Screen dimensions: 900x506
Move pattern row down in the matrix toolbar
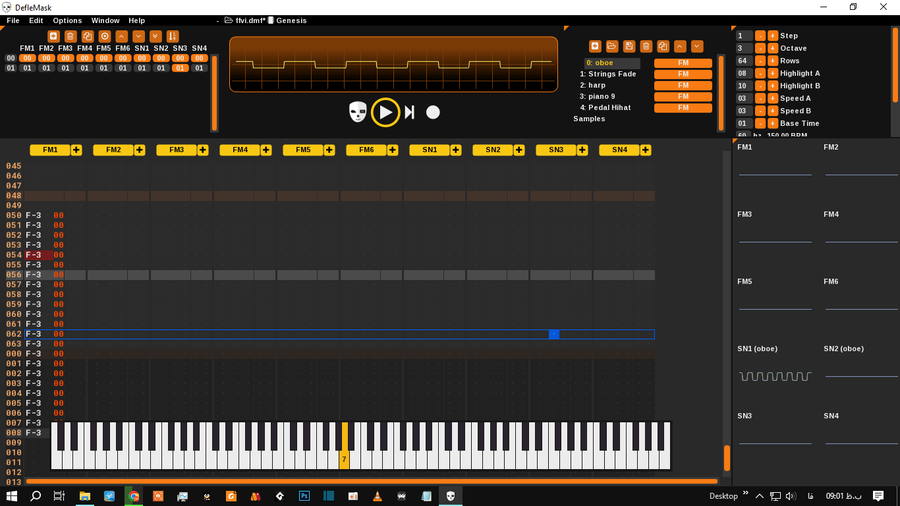pyautogui.click(x=138, y=36)
